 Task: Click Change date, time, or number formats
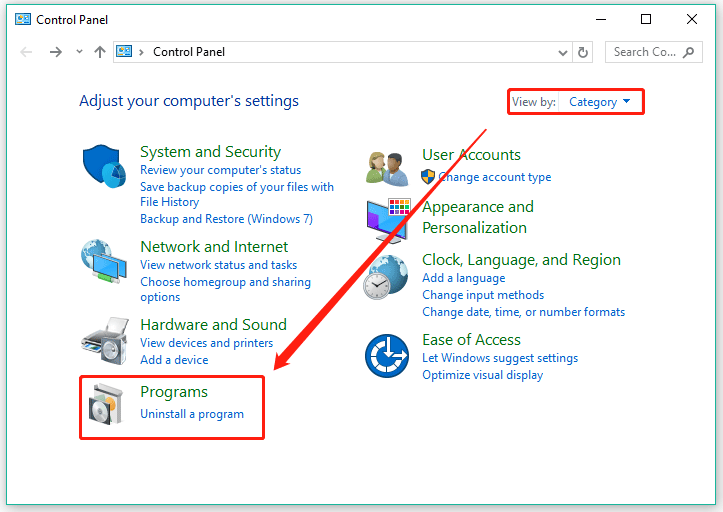(523, 312)
